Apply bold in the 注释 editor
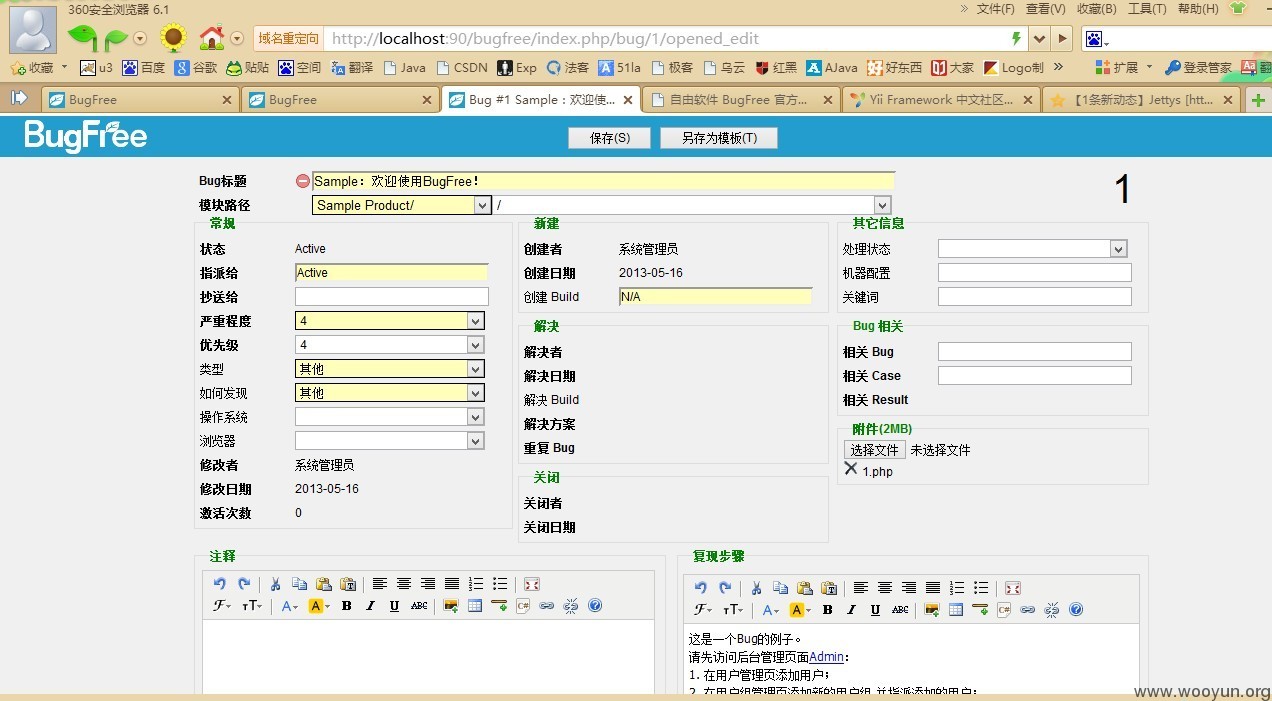This screenshot has width=1272, height=701. click(346, 606)
